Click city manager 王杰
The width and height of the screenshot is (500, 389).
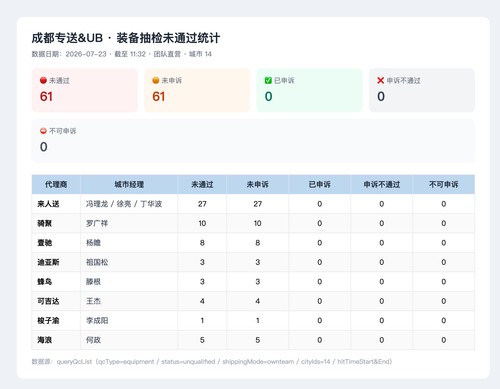(x=93, y=301)
